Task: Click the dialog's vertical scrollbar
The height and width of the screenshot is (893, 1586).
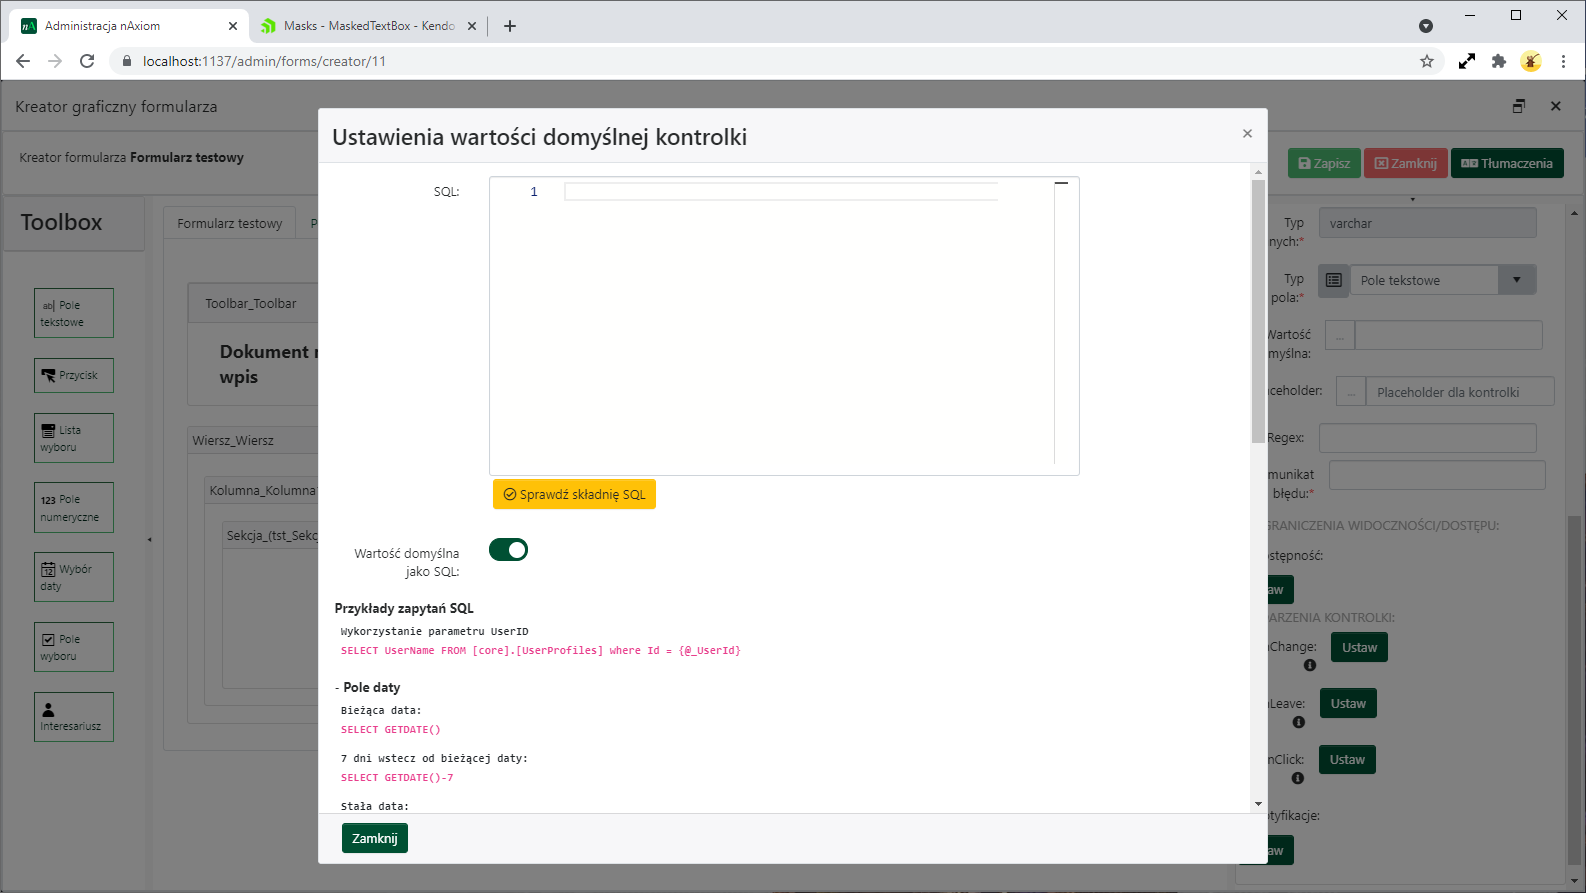Action: 1258,310
